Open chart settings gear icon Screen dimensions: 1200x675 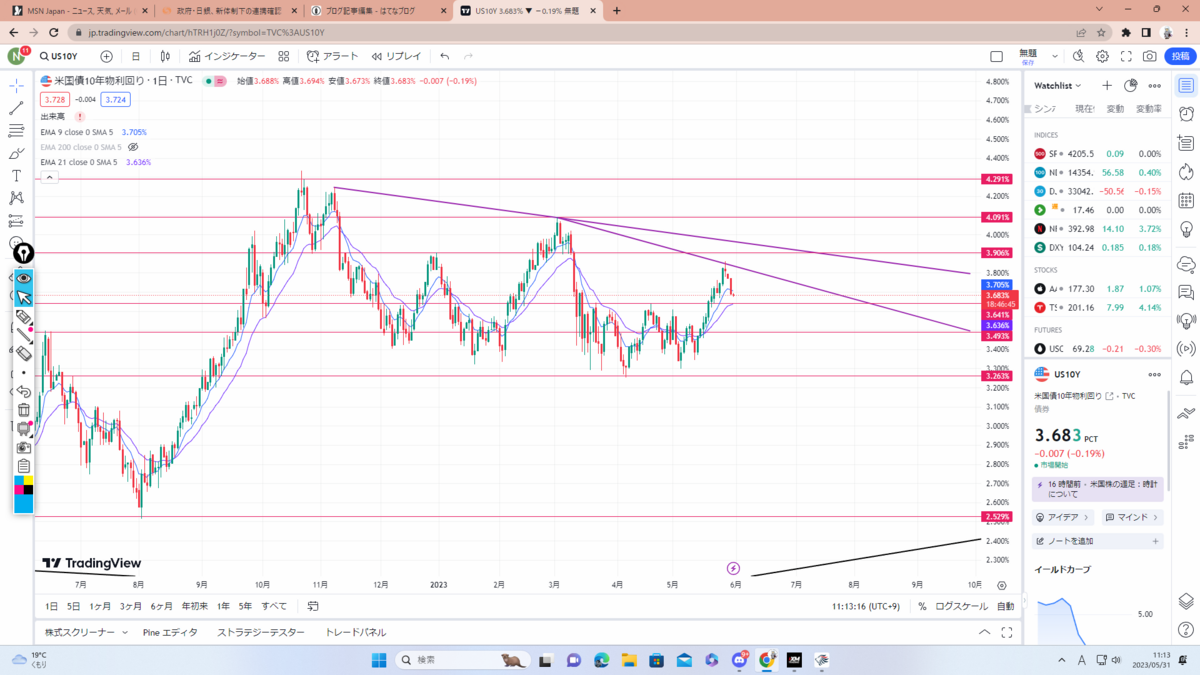coord(1102,57)
